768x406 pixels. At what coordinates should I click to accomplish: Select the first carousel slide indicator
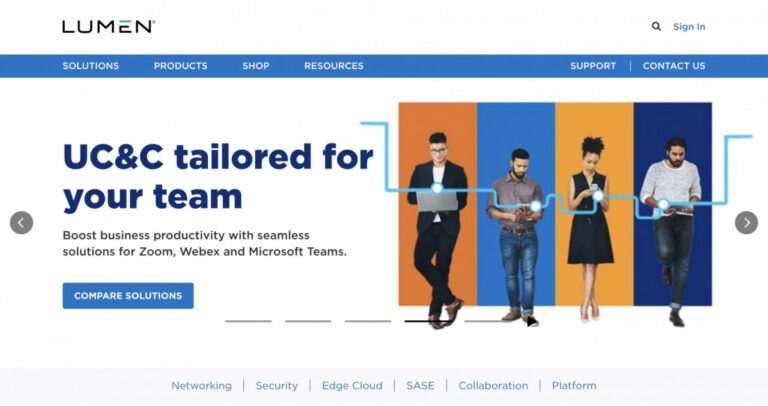tap(248, 321)
